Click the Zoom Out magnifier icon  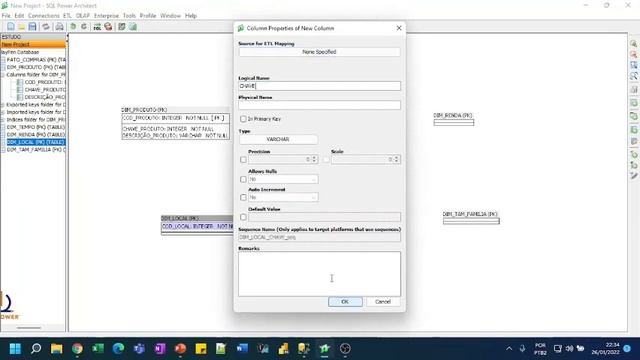pyautogui.click(x=633, y=54)
